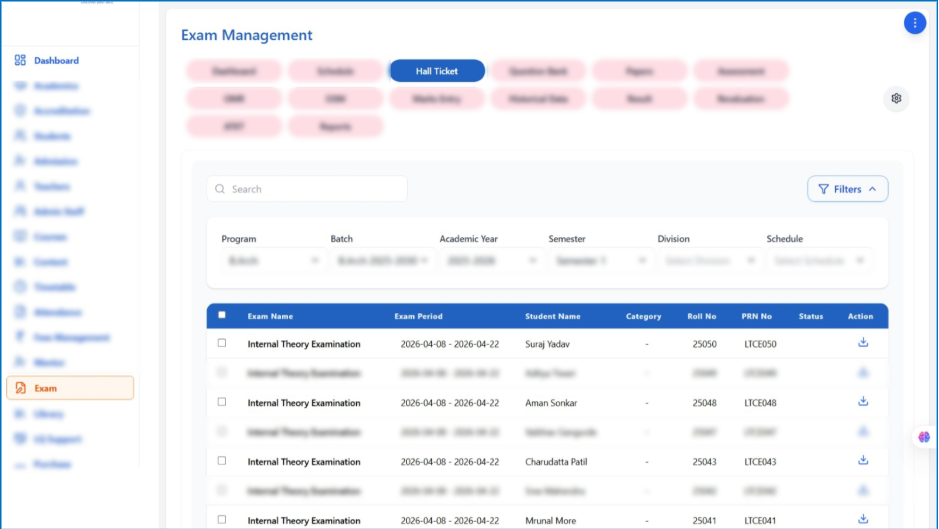The height and width of the screenshot is (529, 939).
Task: Download hall ticket for Suraj Yadav
Action: point(863,343)
